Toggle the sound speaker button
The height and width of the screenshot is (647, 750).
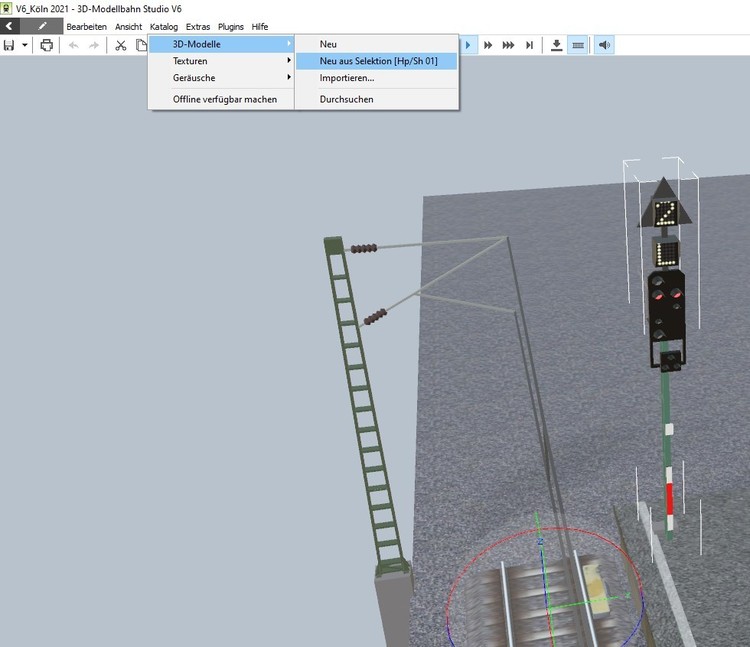(604, 45)
